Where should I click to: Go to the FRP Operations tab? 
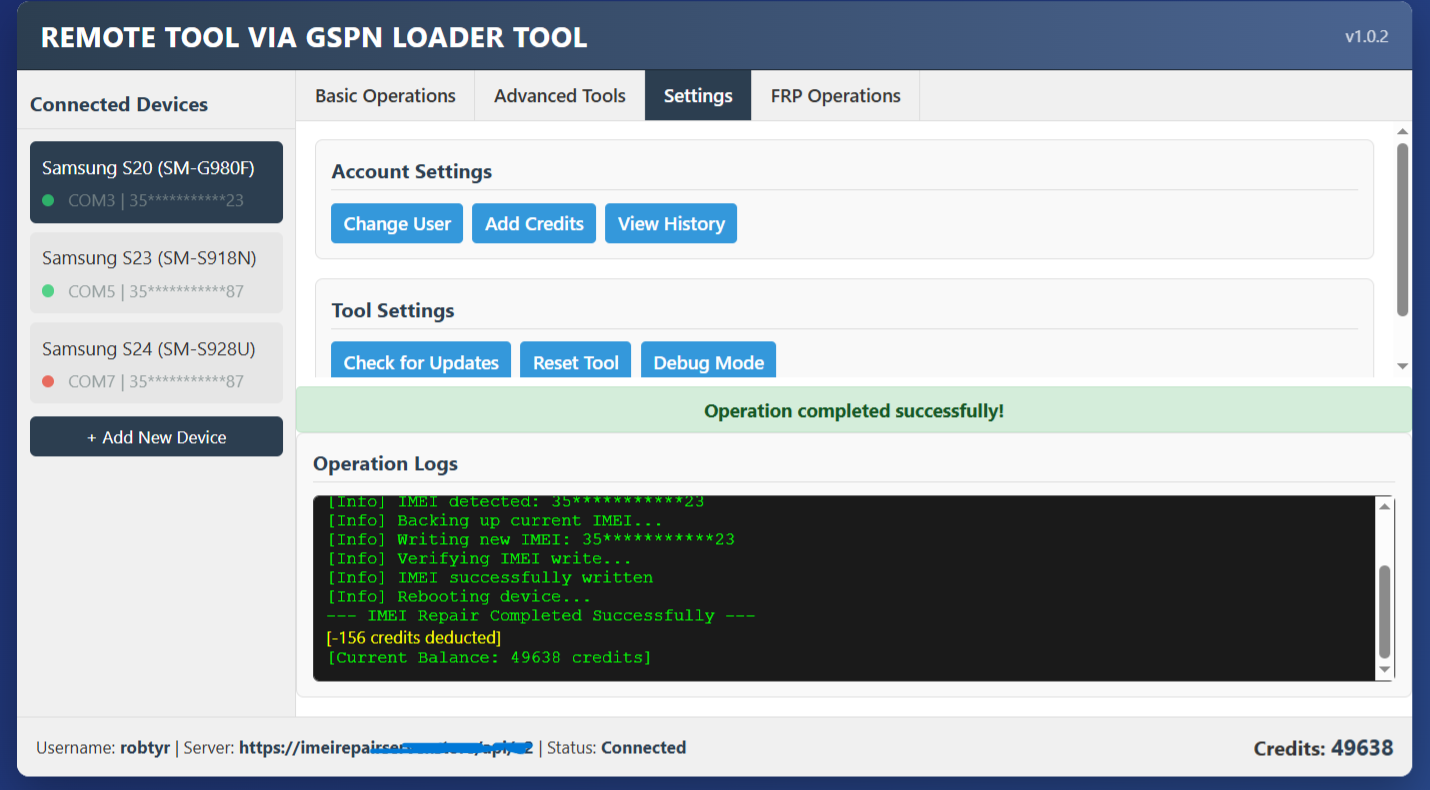click(835, 96)
